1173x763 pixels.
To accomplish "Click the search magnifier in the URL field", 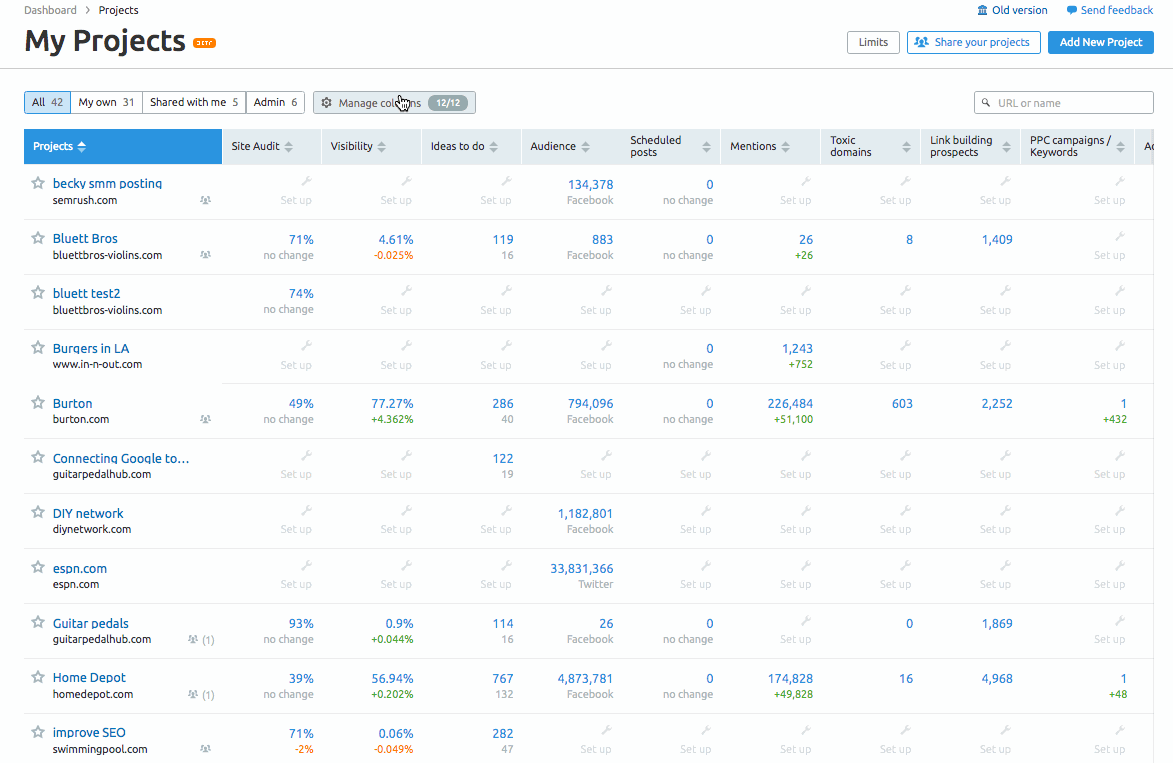I will 985,102.
